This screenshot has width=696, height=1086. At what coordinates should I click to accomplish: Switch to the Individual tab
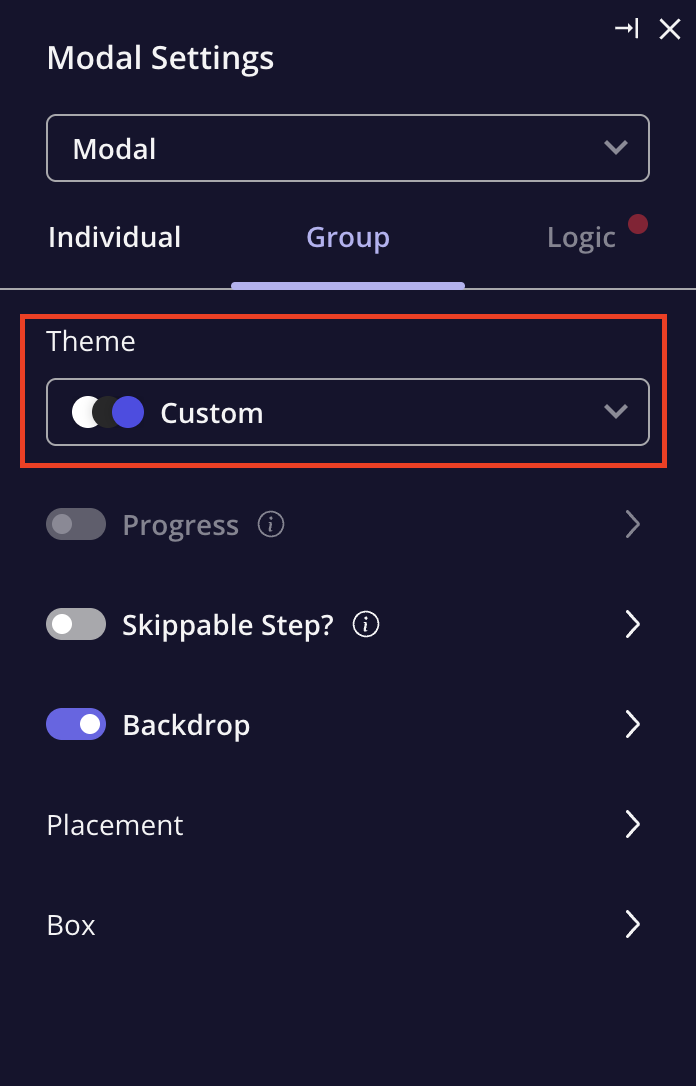click(x=115, y=238)
